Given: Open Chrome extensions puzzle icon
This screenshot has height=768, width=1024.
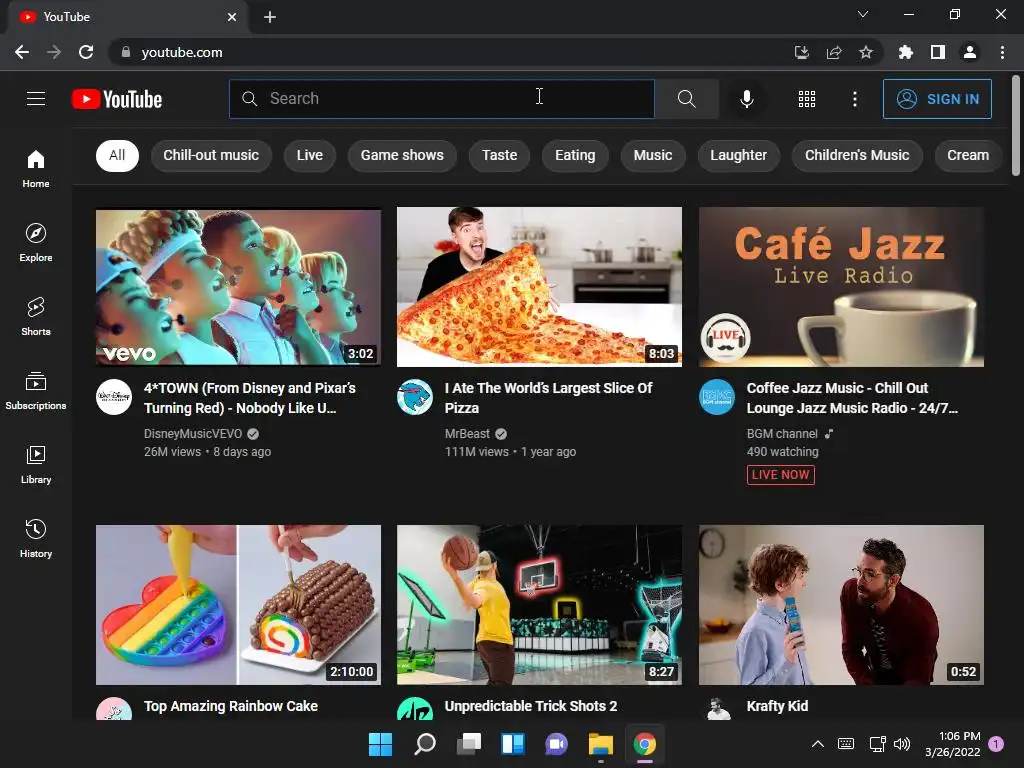Looking at the screenshot, I should [905, 52].
